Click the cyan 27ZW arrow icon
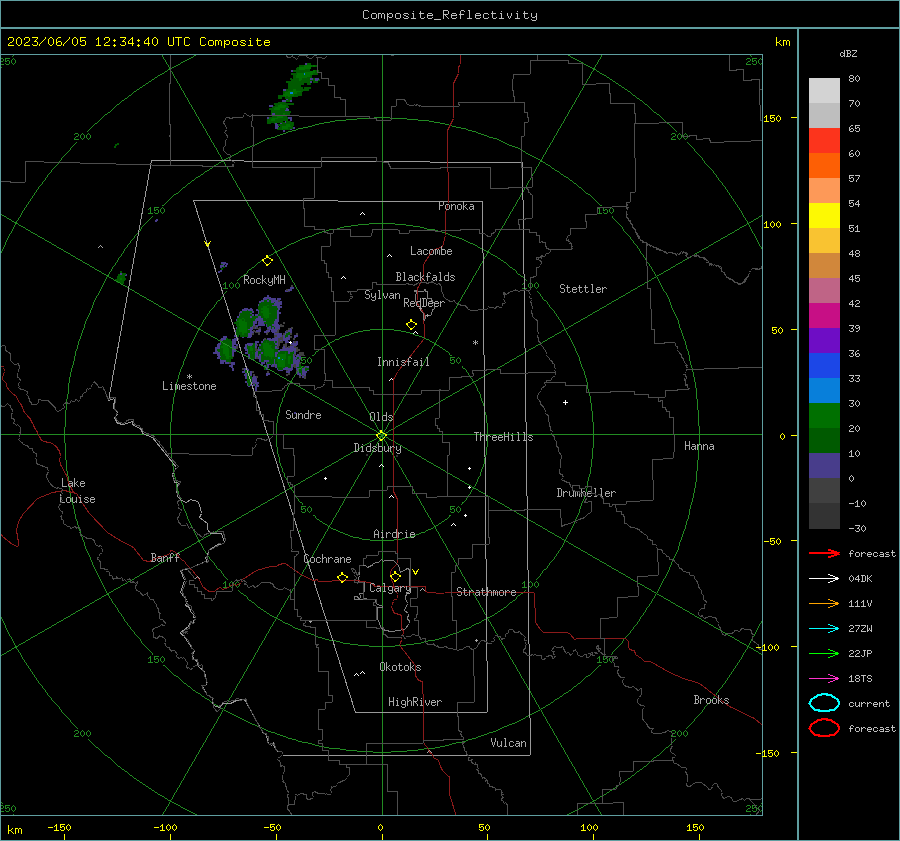 coord(824,629)
